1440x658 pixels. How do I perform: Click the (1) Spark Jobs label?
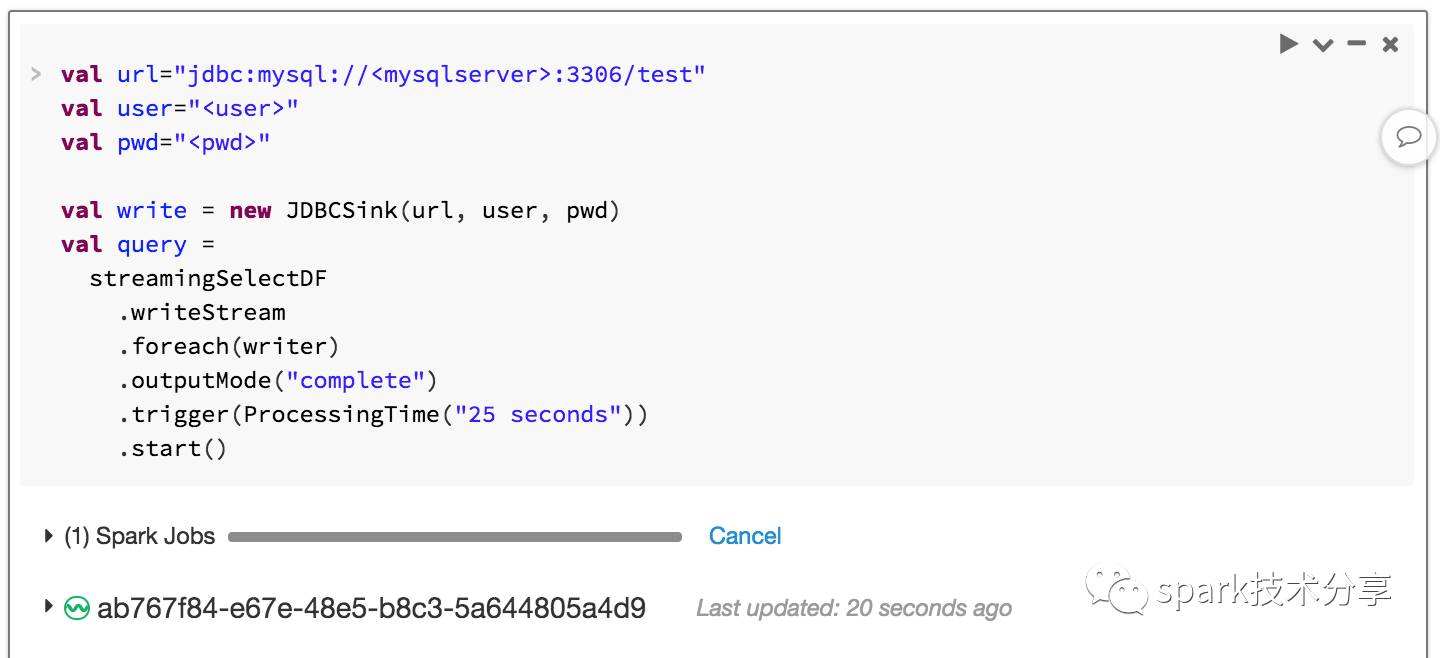tap(140, 536)
